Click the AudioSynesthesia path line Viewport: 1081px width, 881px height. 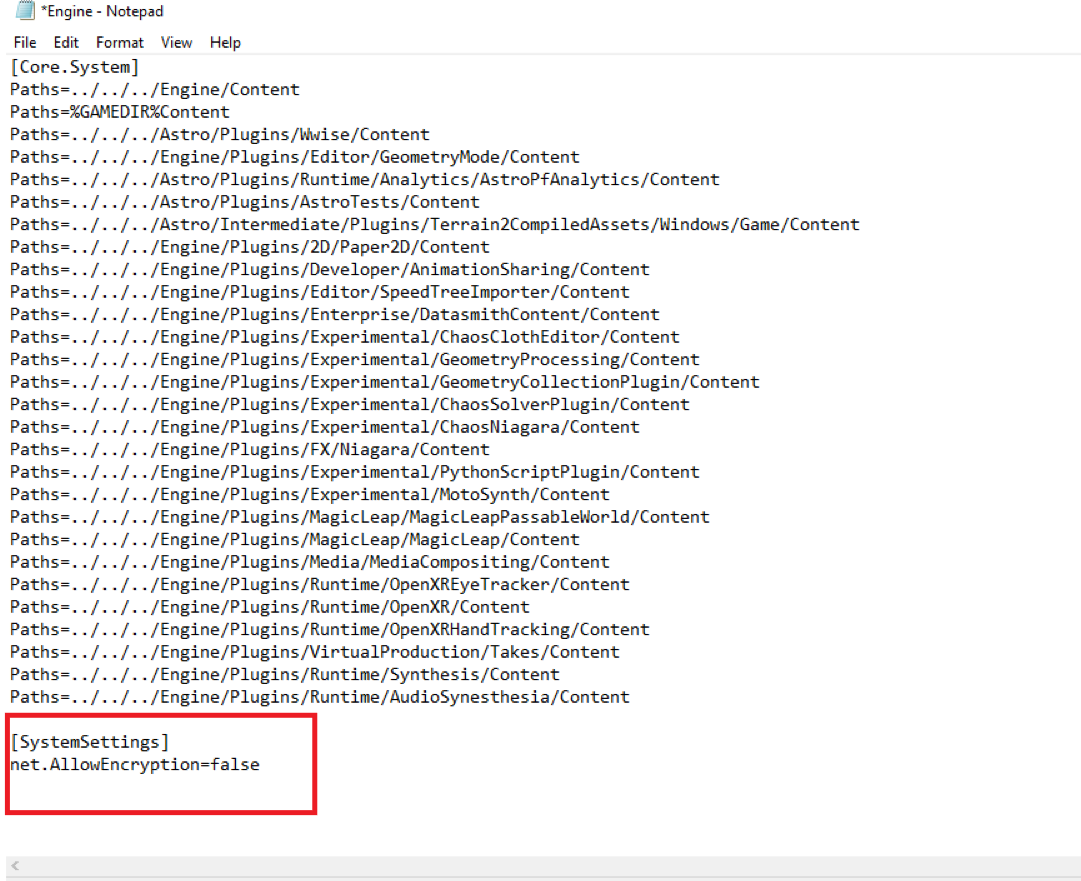tap(320, 697)
